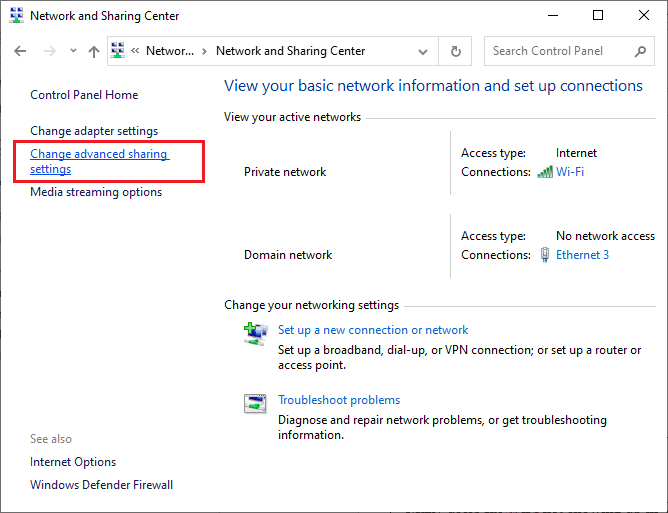Image resolution: width=668 pixels, height=513 pixels.
Task: Open Media streaming options
Action: pos(96,192)
